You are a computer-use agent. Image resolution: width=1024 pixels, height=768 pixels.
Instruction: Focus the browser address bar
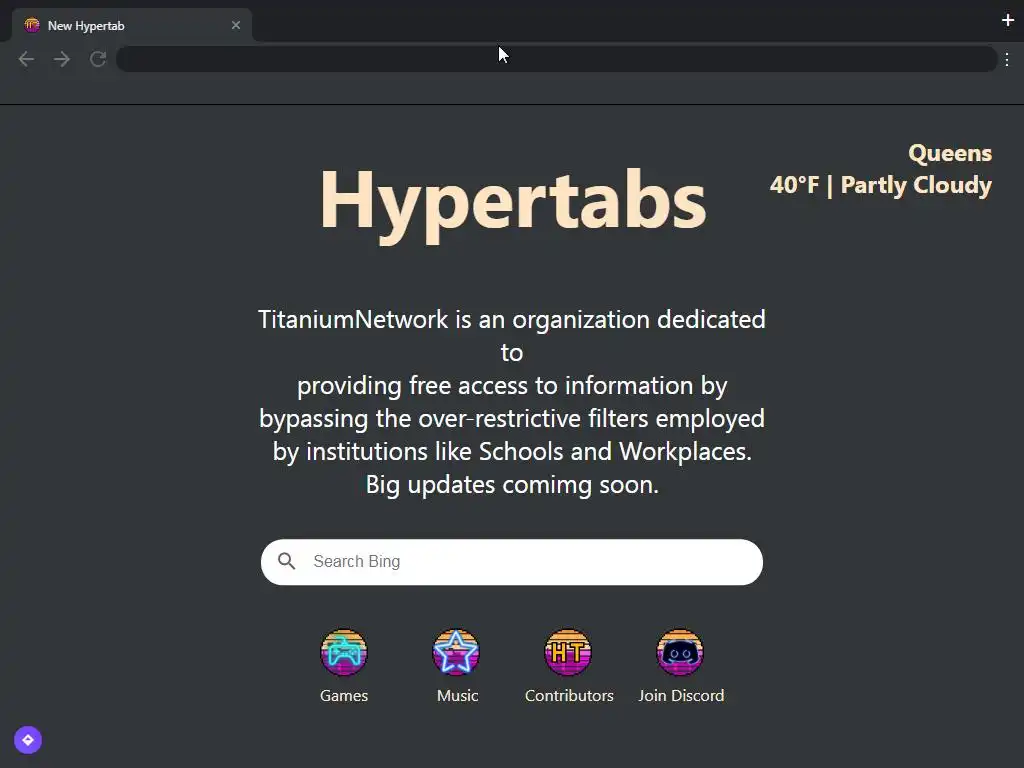click(x=556, y=59)
